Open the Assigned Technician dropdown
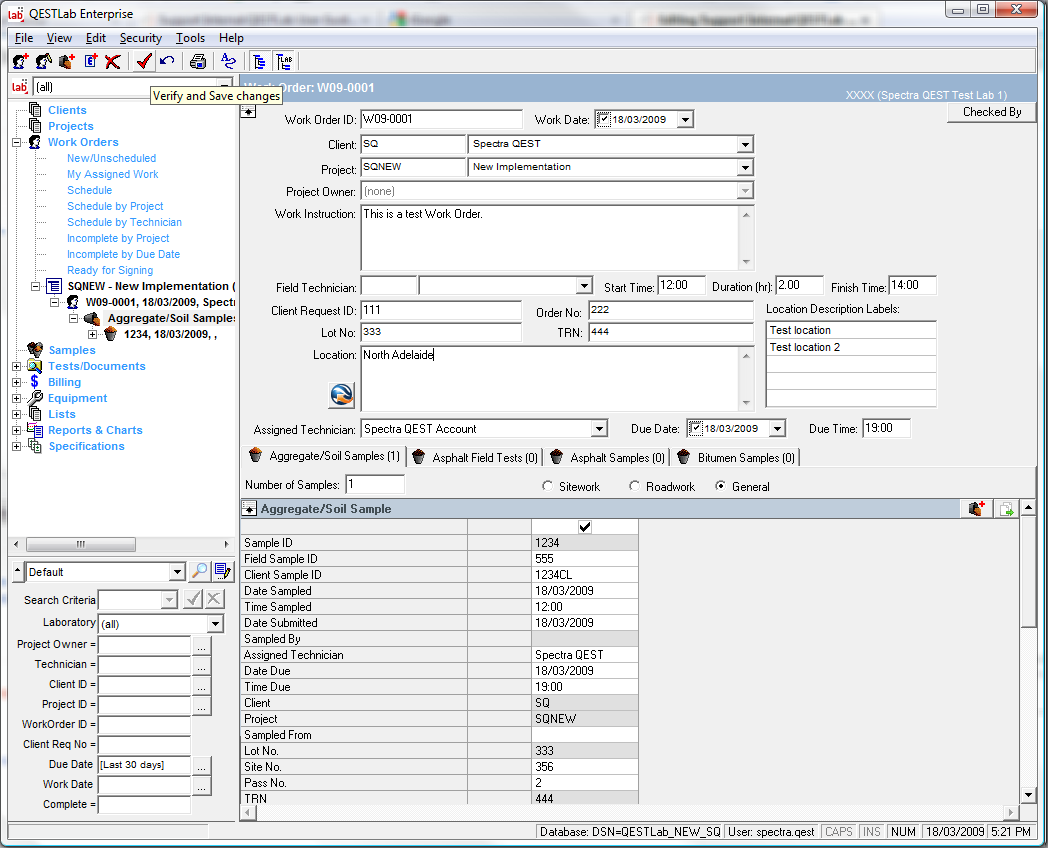1048x848 pixels. (599, 429)
